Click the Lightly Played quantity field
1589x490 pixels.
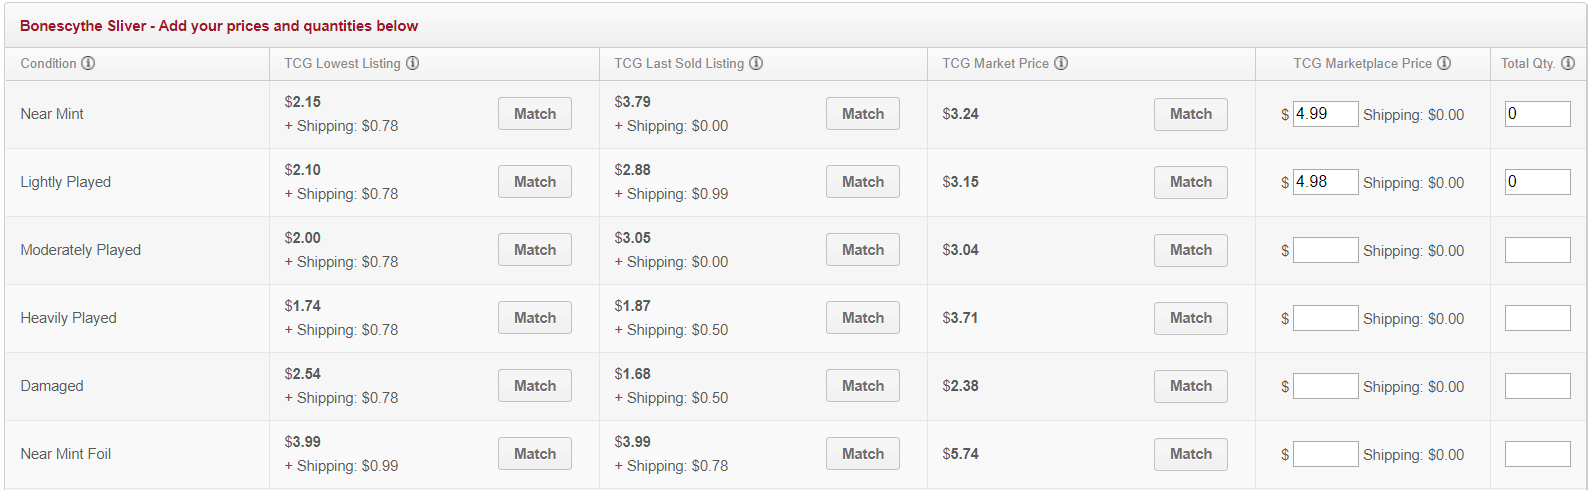1537,182
